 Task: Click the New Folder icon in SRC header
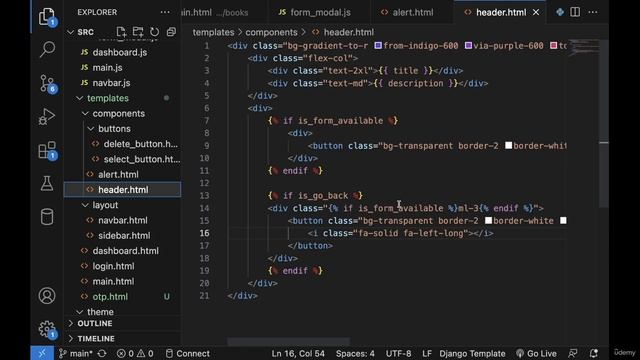[138, 32]
